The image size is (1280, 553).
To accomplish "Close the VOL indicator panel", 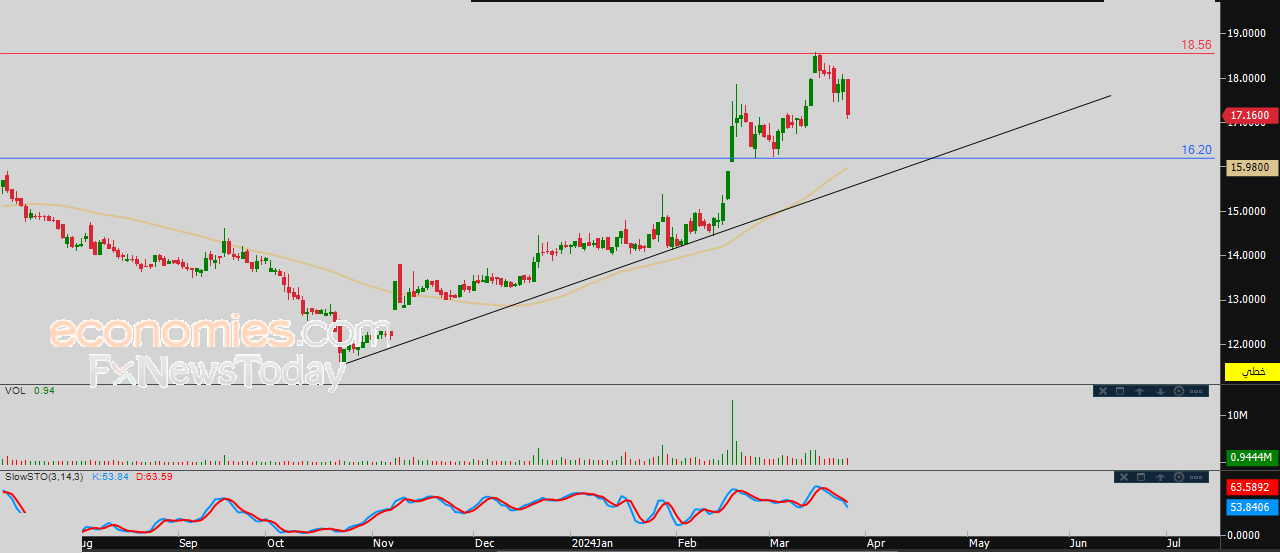I will coord(1103,391).
